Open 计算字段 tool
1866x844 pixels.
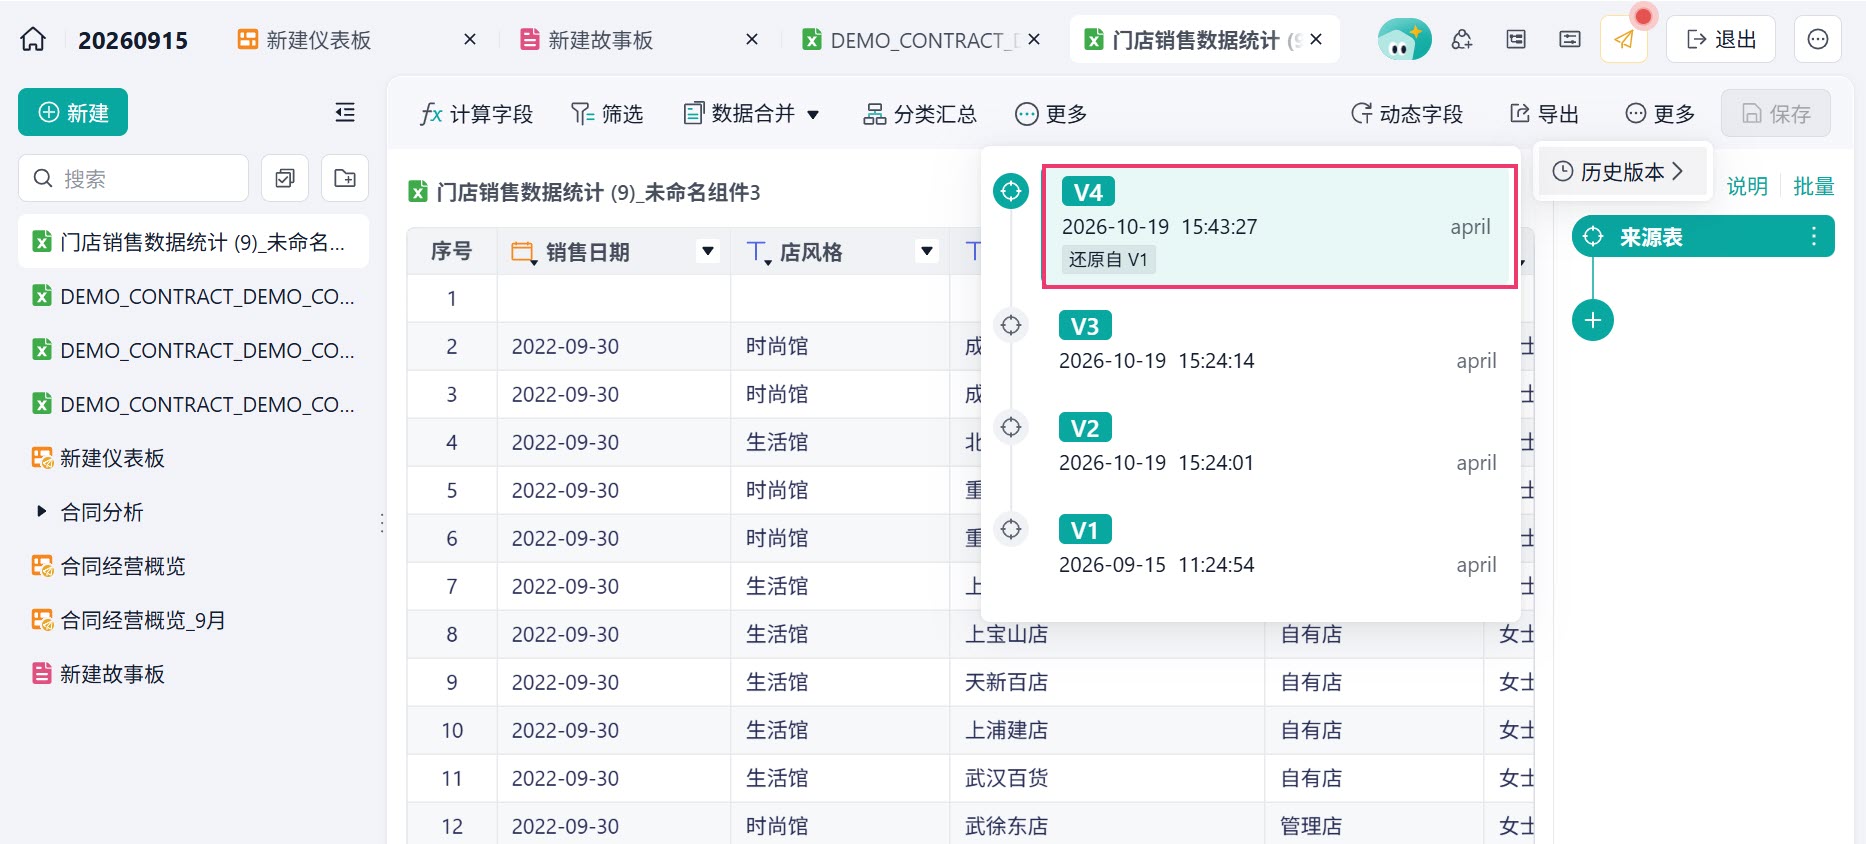pyautogui.click(x=476, y=114)
